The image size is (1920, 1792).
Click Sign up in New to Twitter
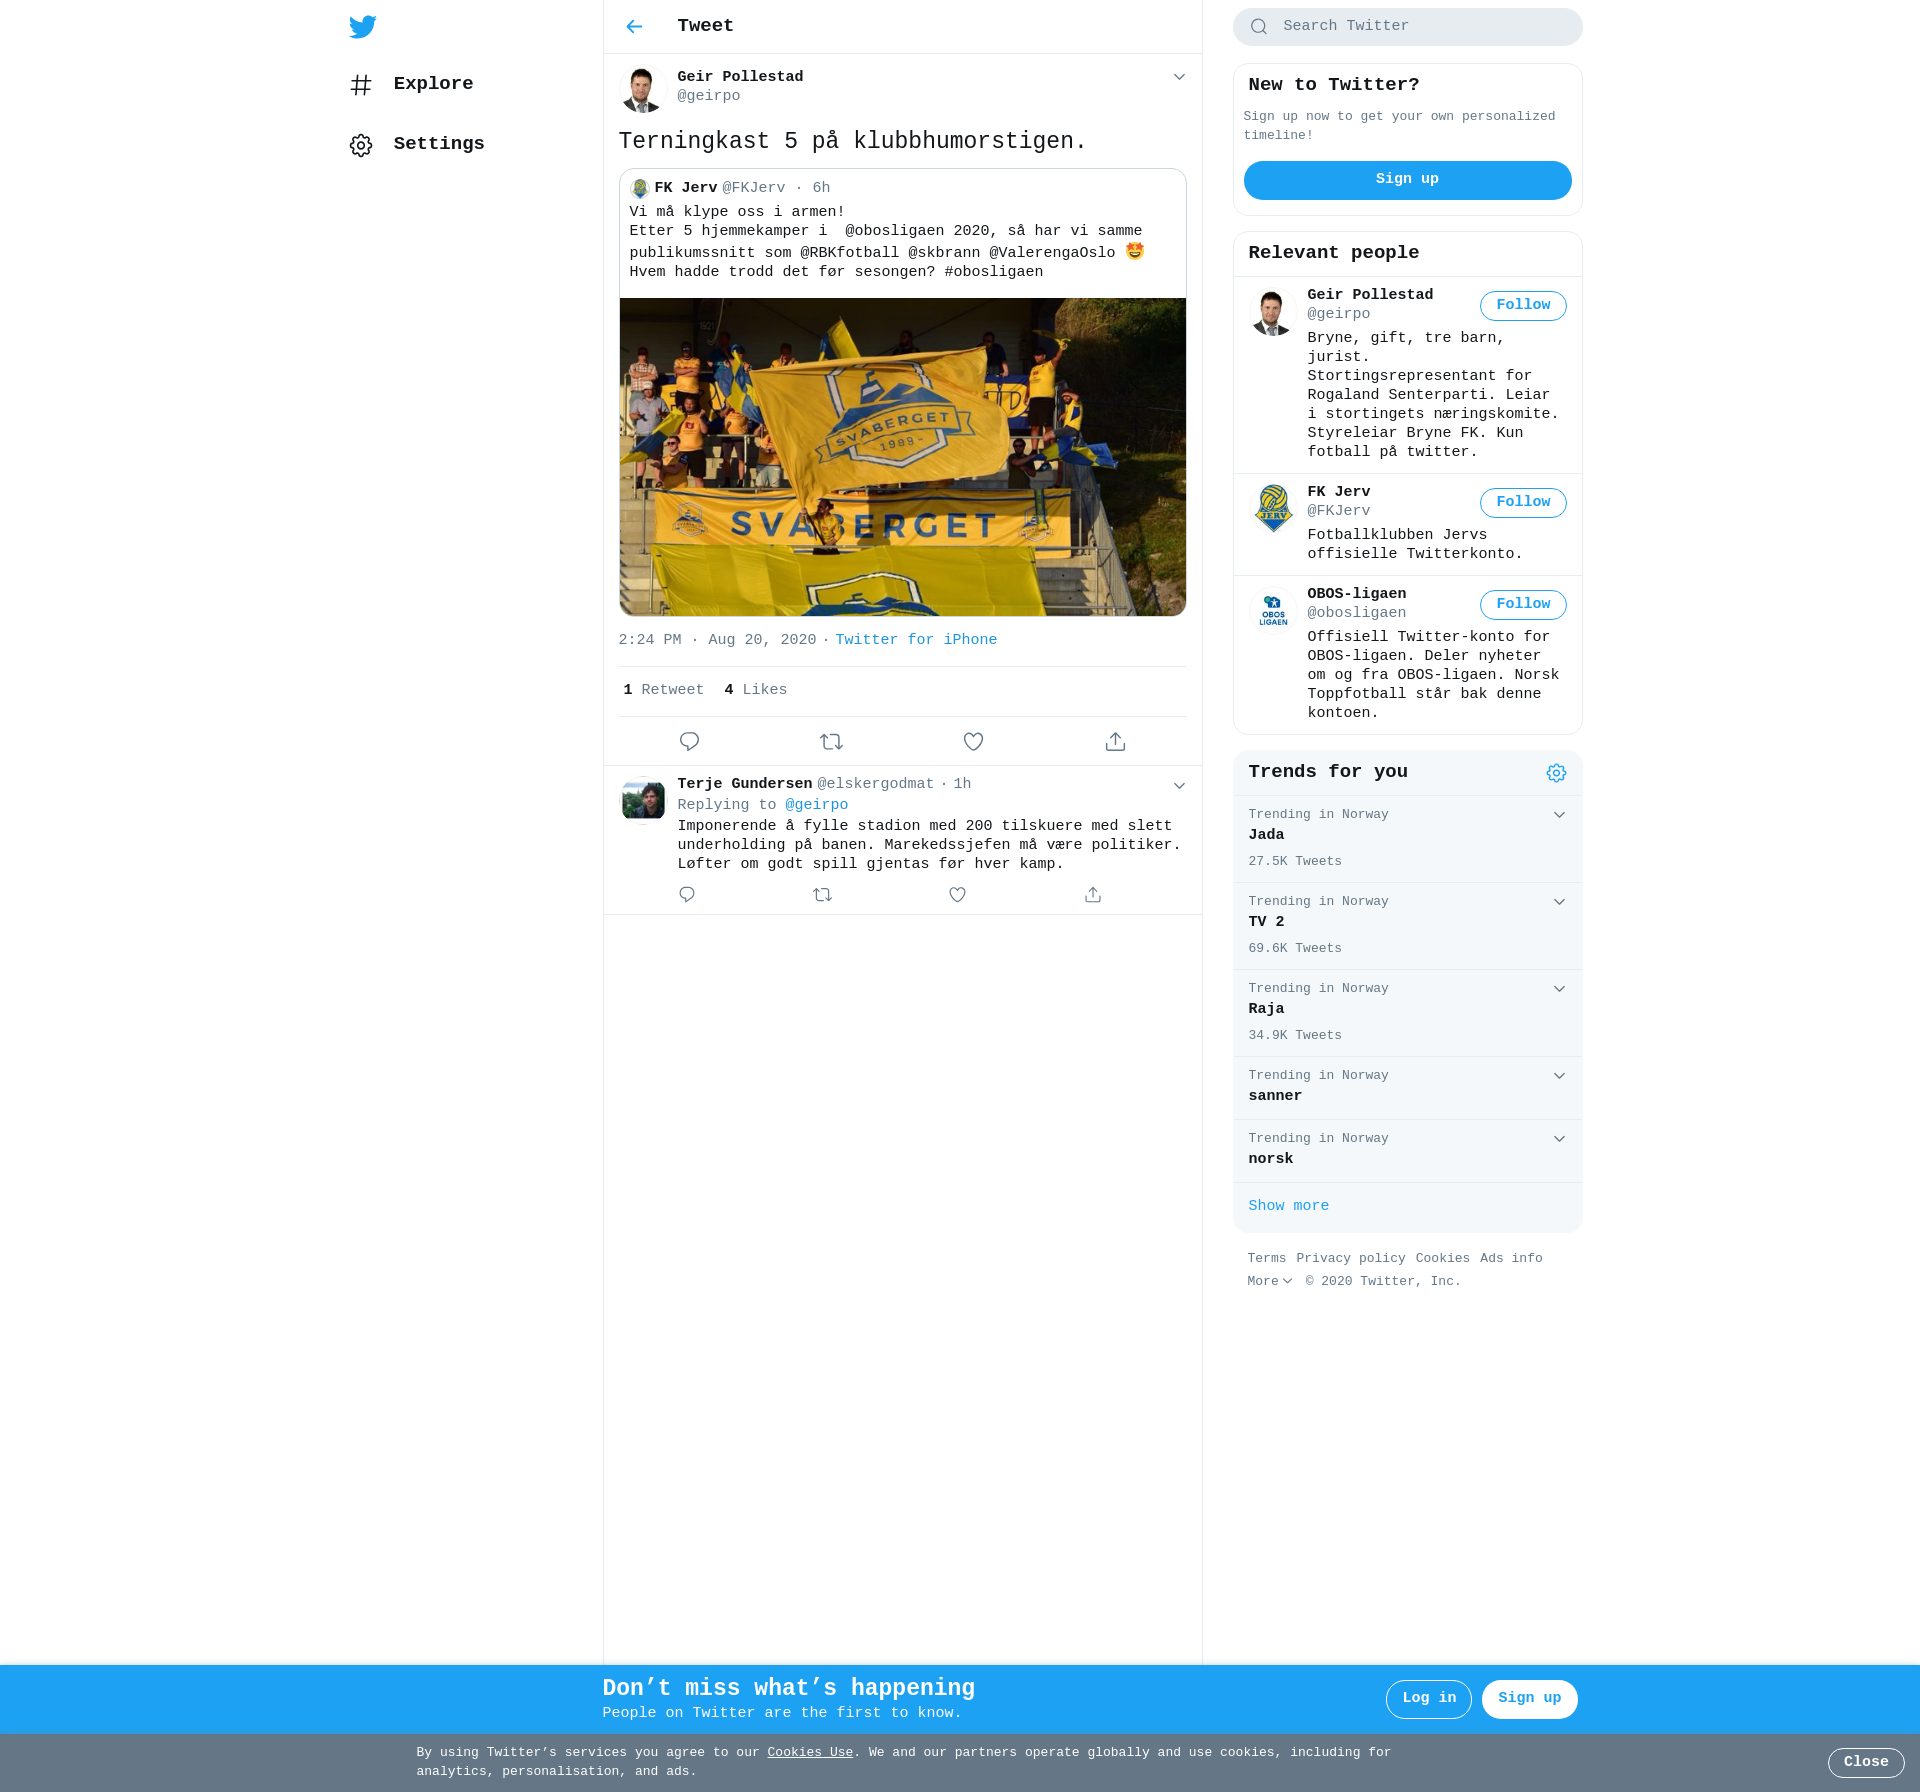1407,180
